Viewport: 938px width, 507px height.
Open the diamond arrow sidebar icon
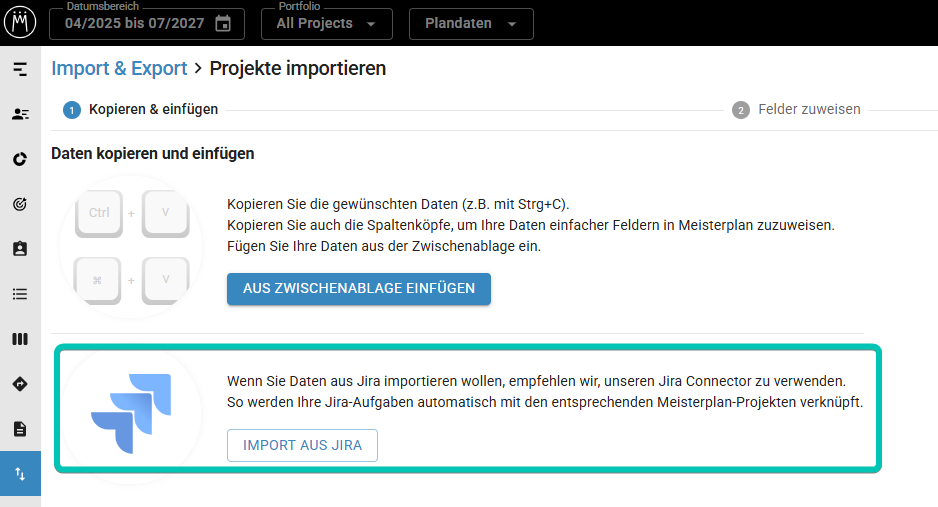pyautogui.click(x=20, y=384)
